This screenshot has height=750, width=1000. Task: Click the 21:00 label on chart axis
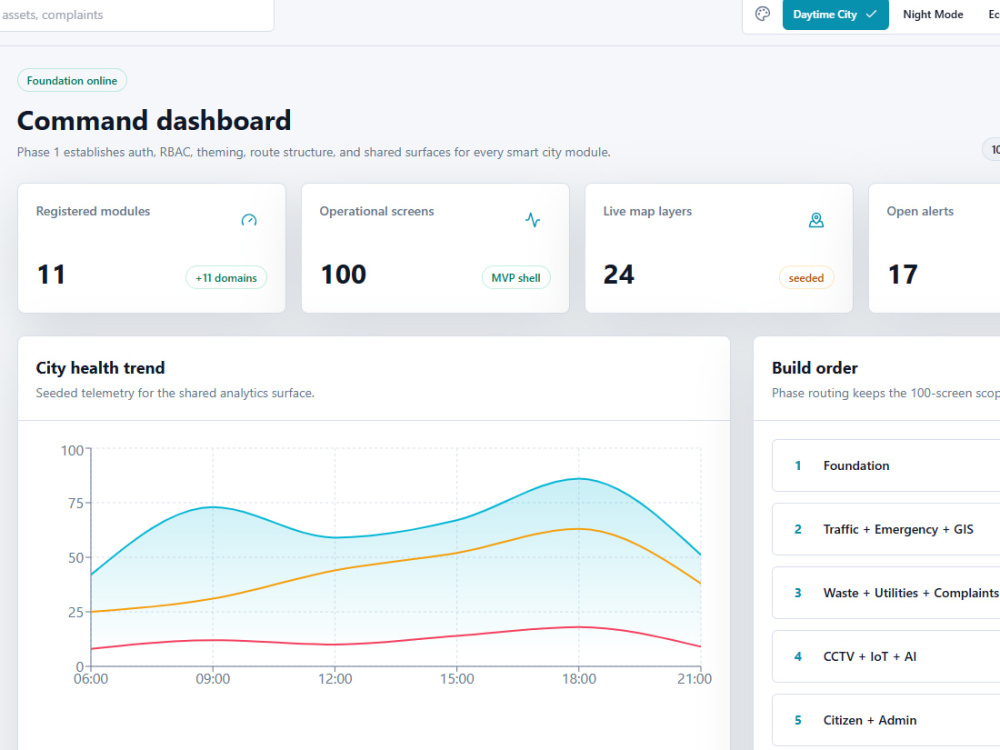[x=694, y=679]
